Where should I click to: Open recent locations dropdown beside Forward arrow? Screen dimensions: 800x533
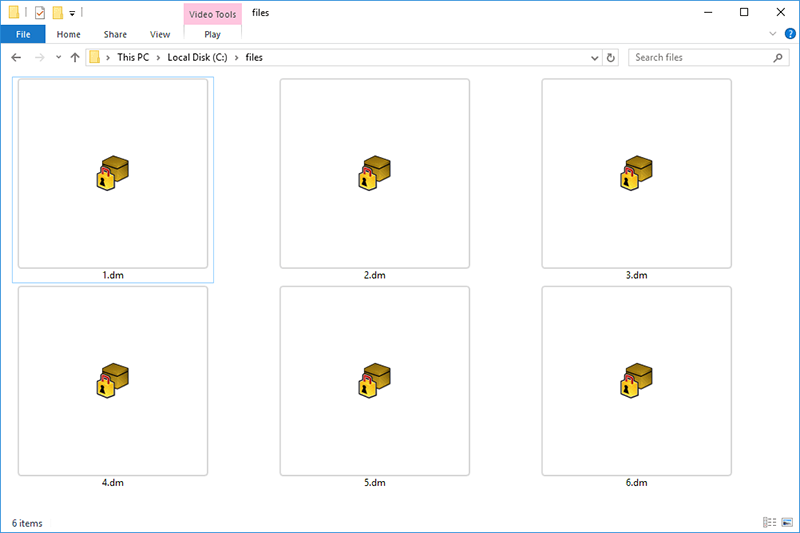(58, 58)
